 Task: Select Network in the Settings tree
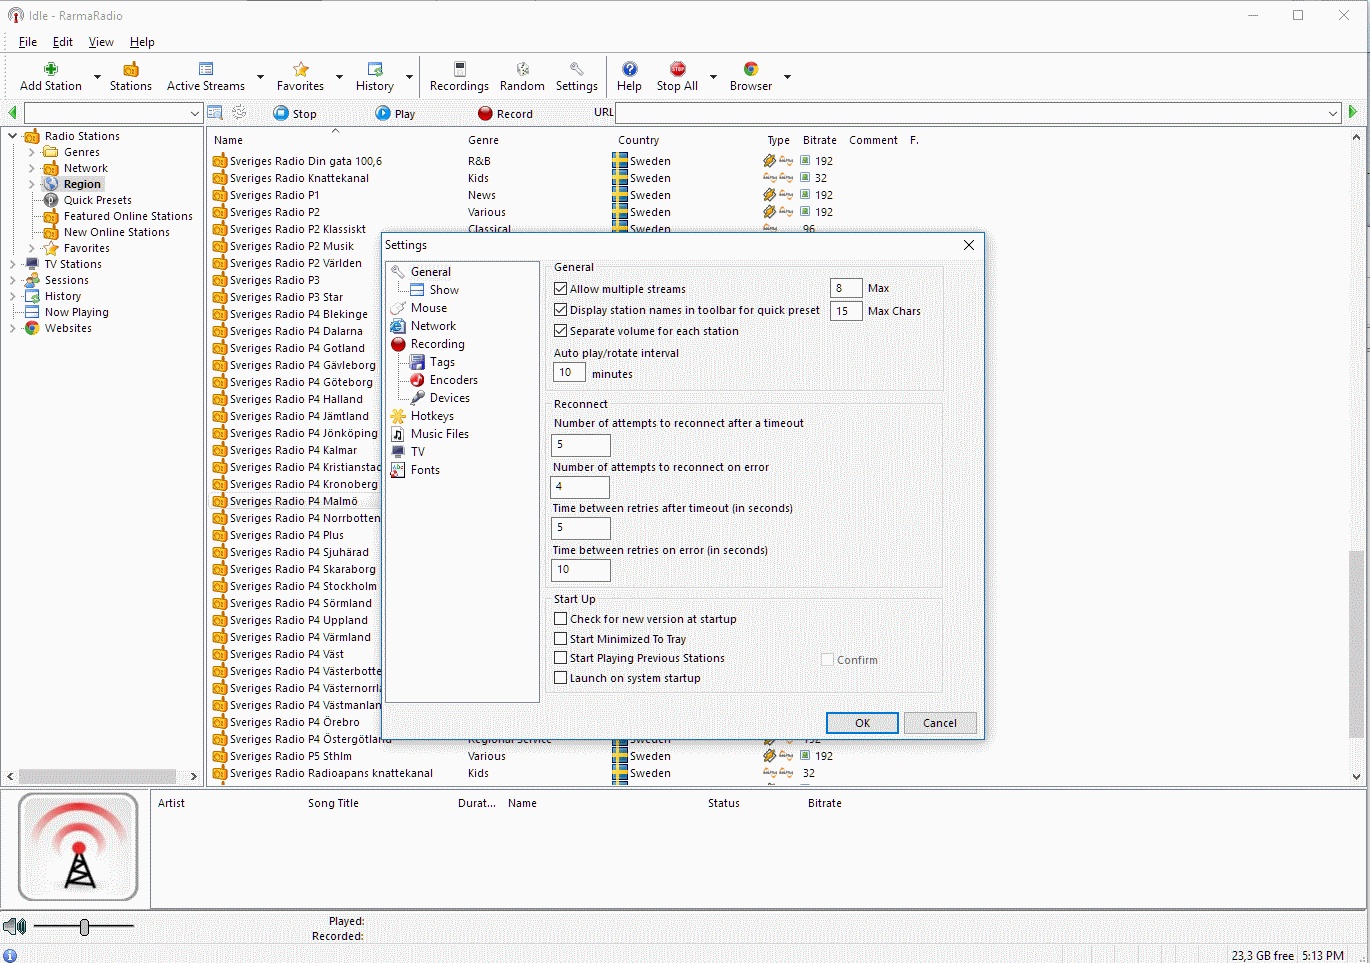(423, 326)
